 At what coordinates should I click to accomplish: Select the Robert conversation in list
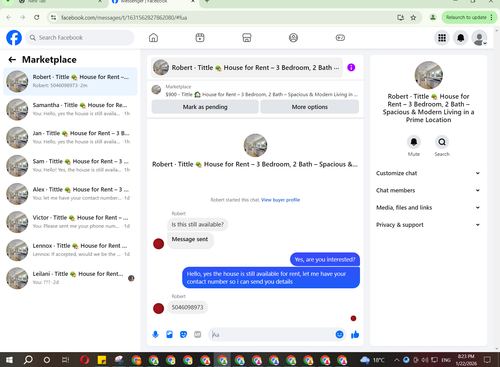(70, 81)
